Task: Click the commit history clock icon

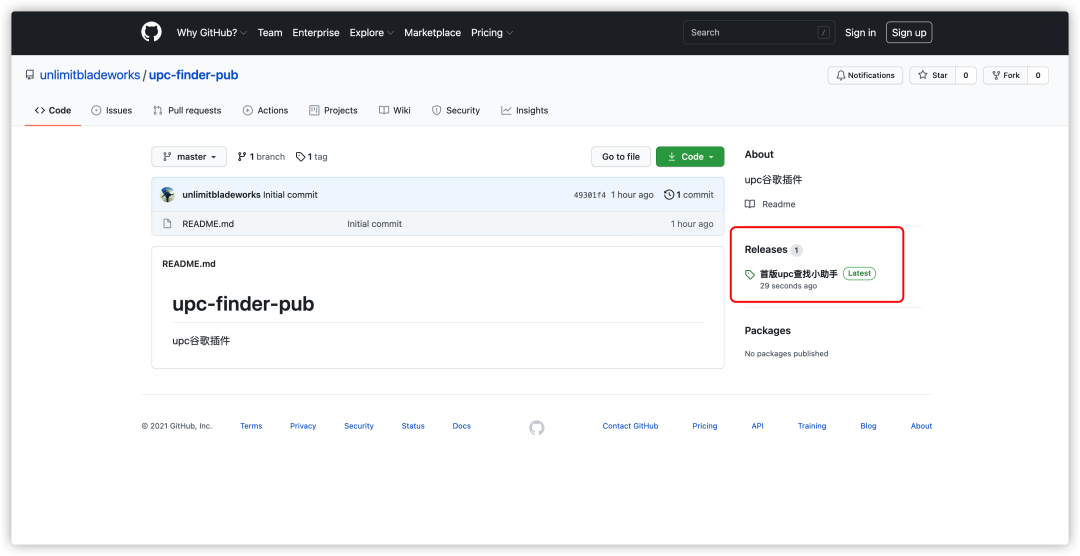Action: tap(669, 195)
